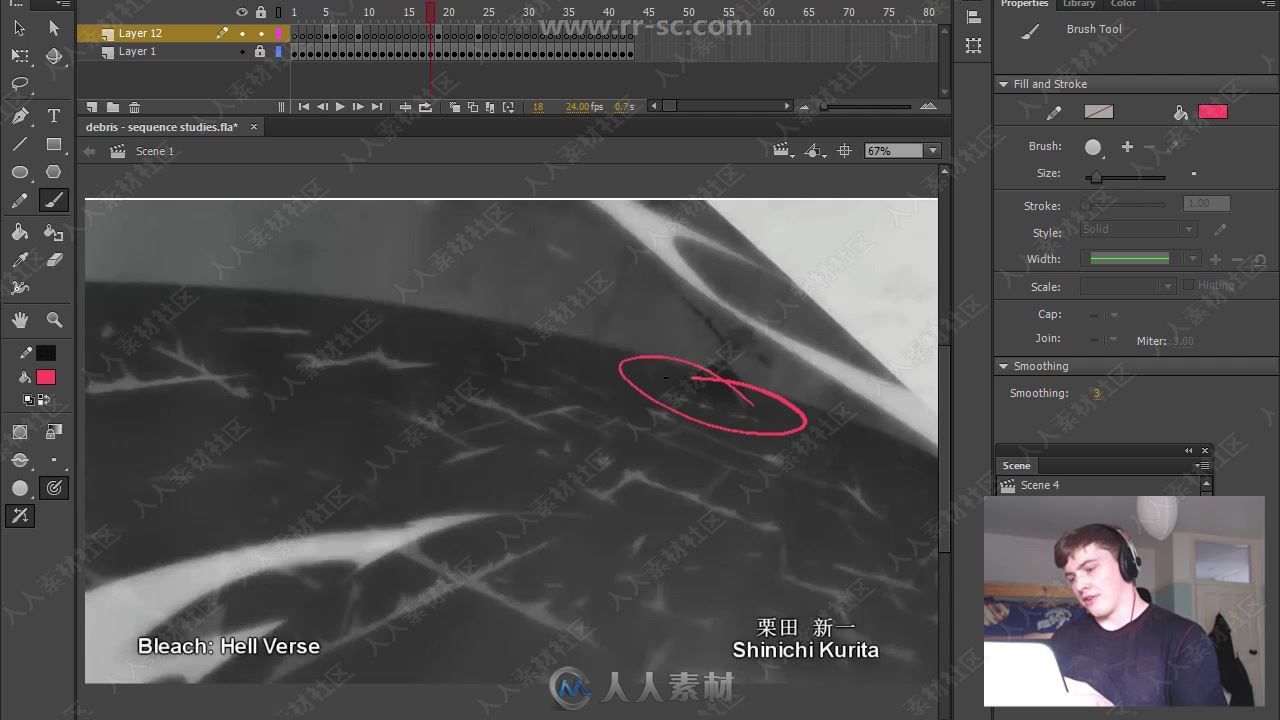Select the Scene panel tab

(x=1017, y=466)
